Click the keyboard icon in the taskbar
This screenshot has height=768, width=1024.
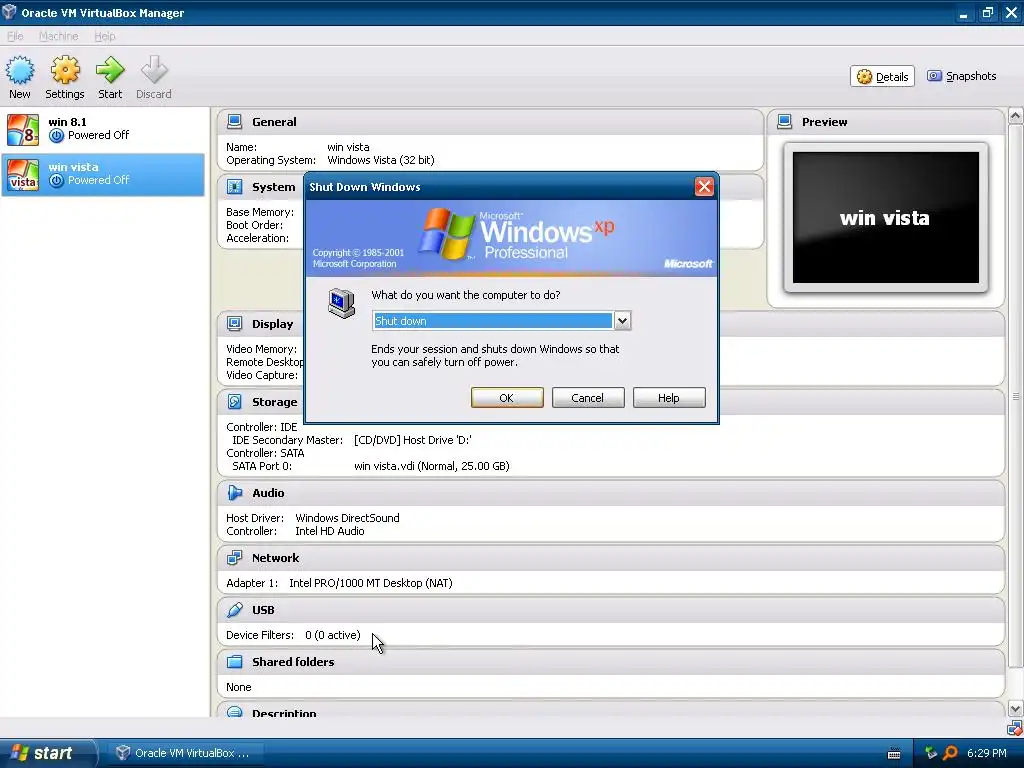pos(894,754)
